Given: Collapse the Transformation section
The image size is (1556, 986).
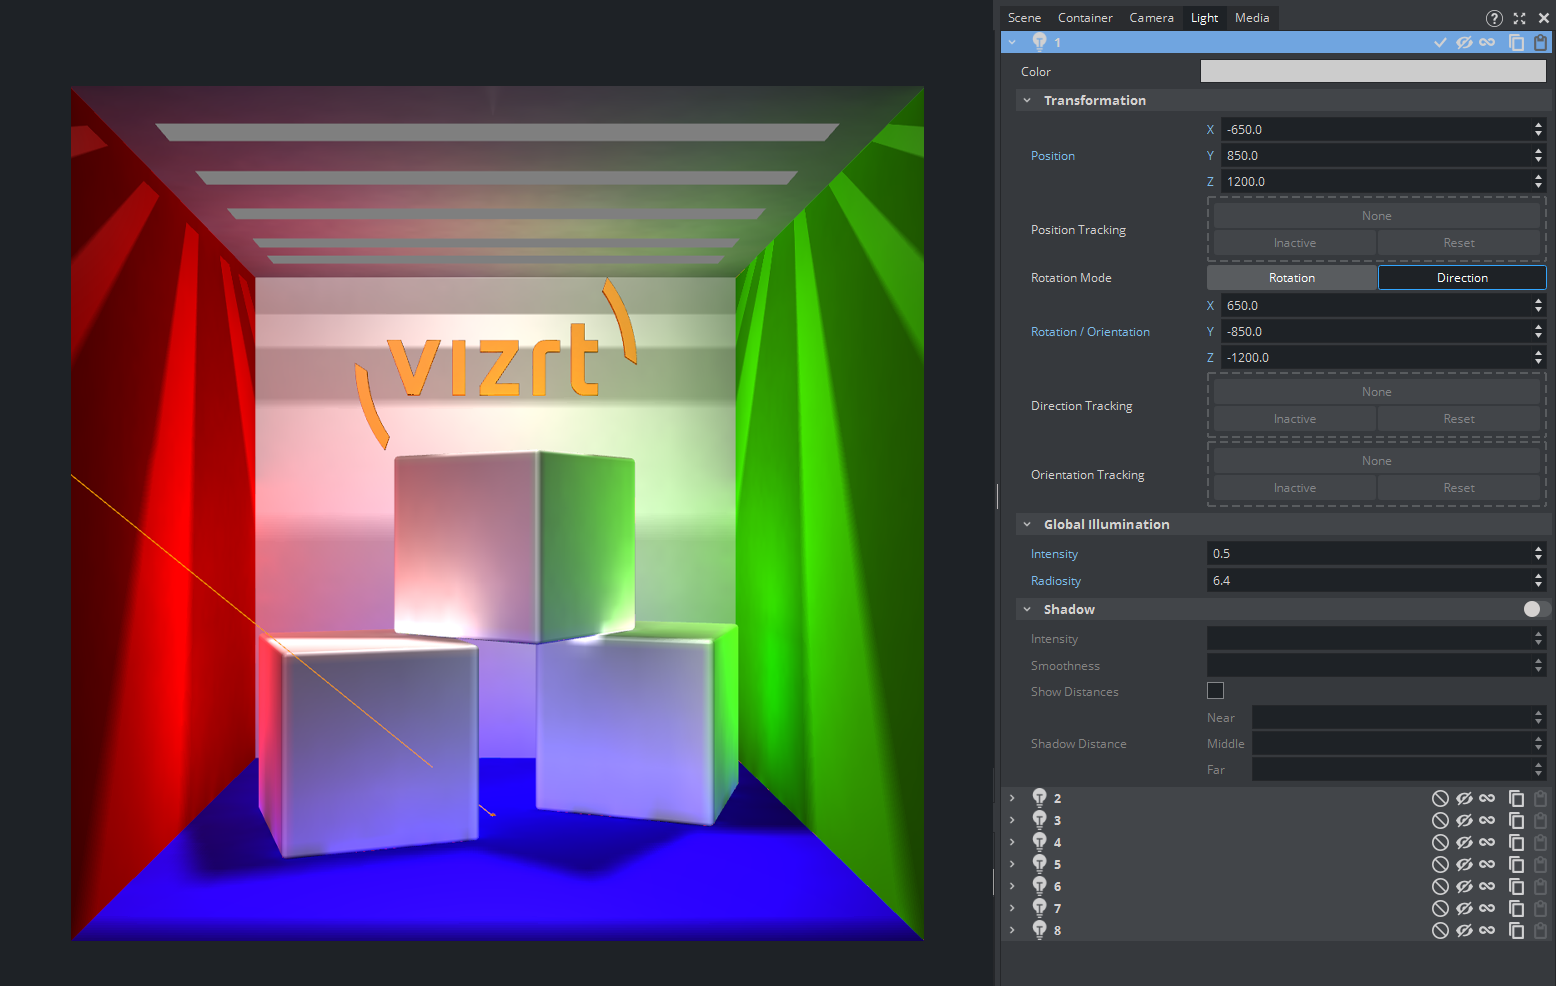Looking at the screenshot, I should [1027, 100].
